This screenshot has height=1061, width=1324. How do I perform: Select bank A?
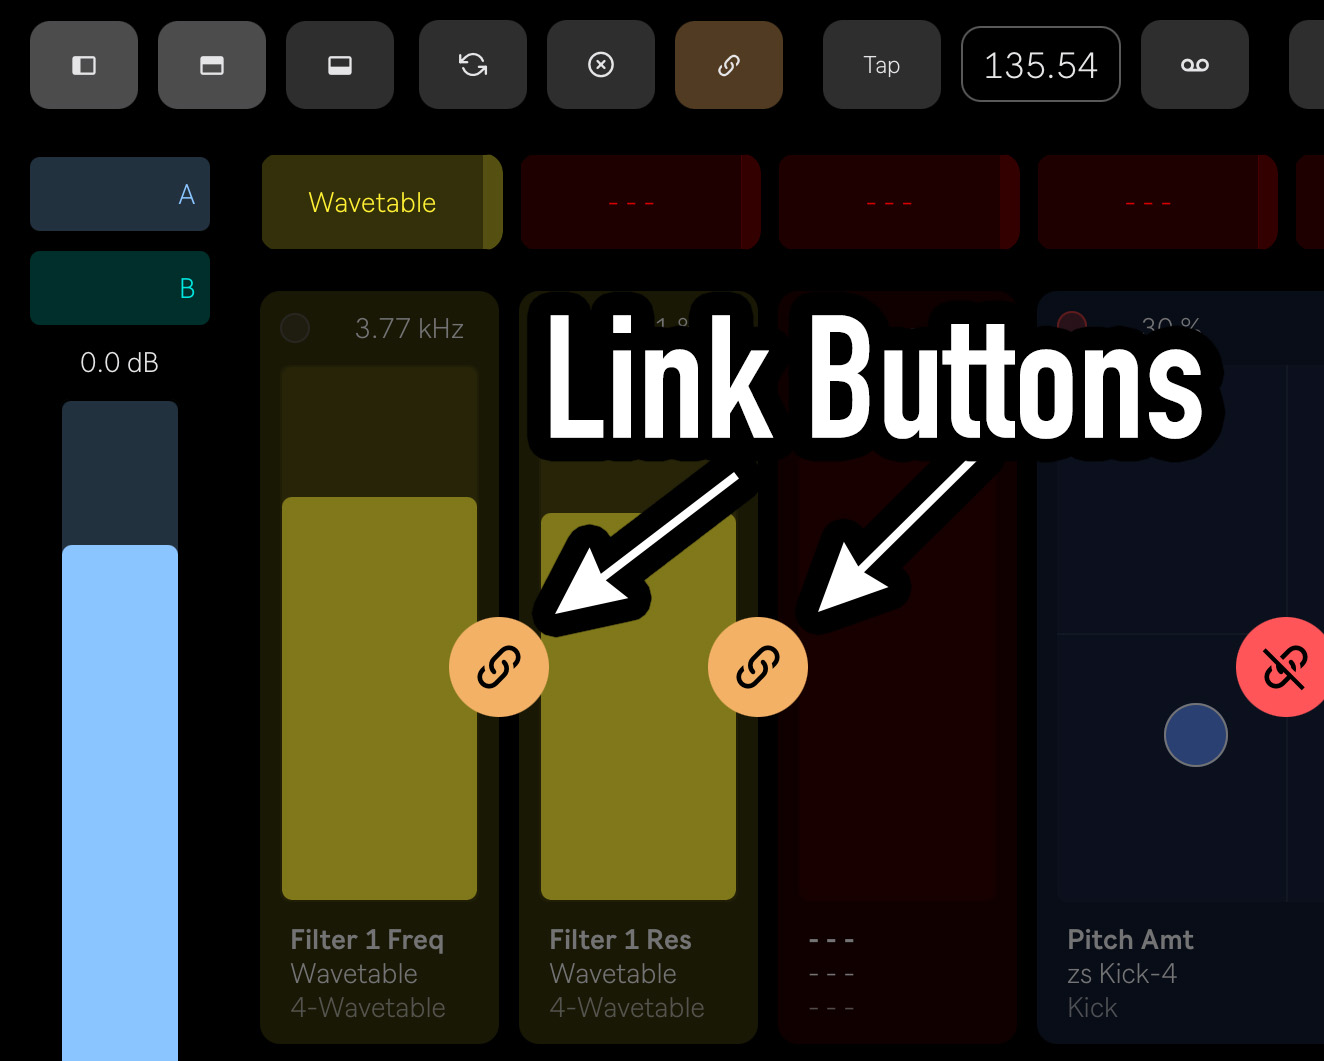120,194
